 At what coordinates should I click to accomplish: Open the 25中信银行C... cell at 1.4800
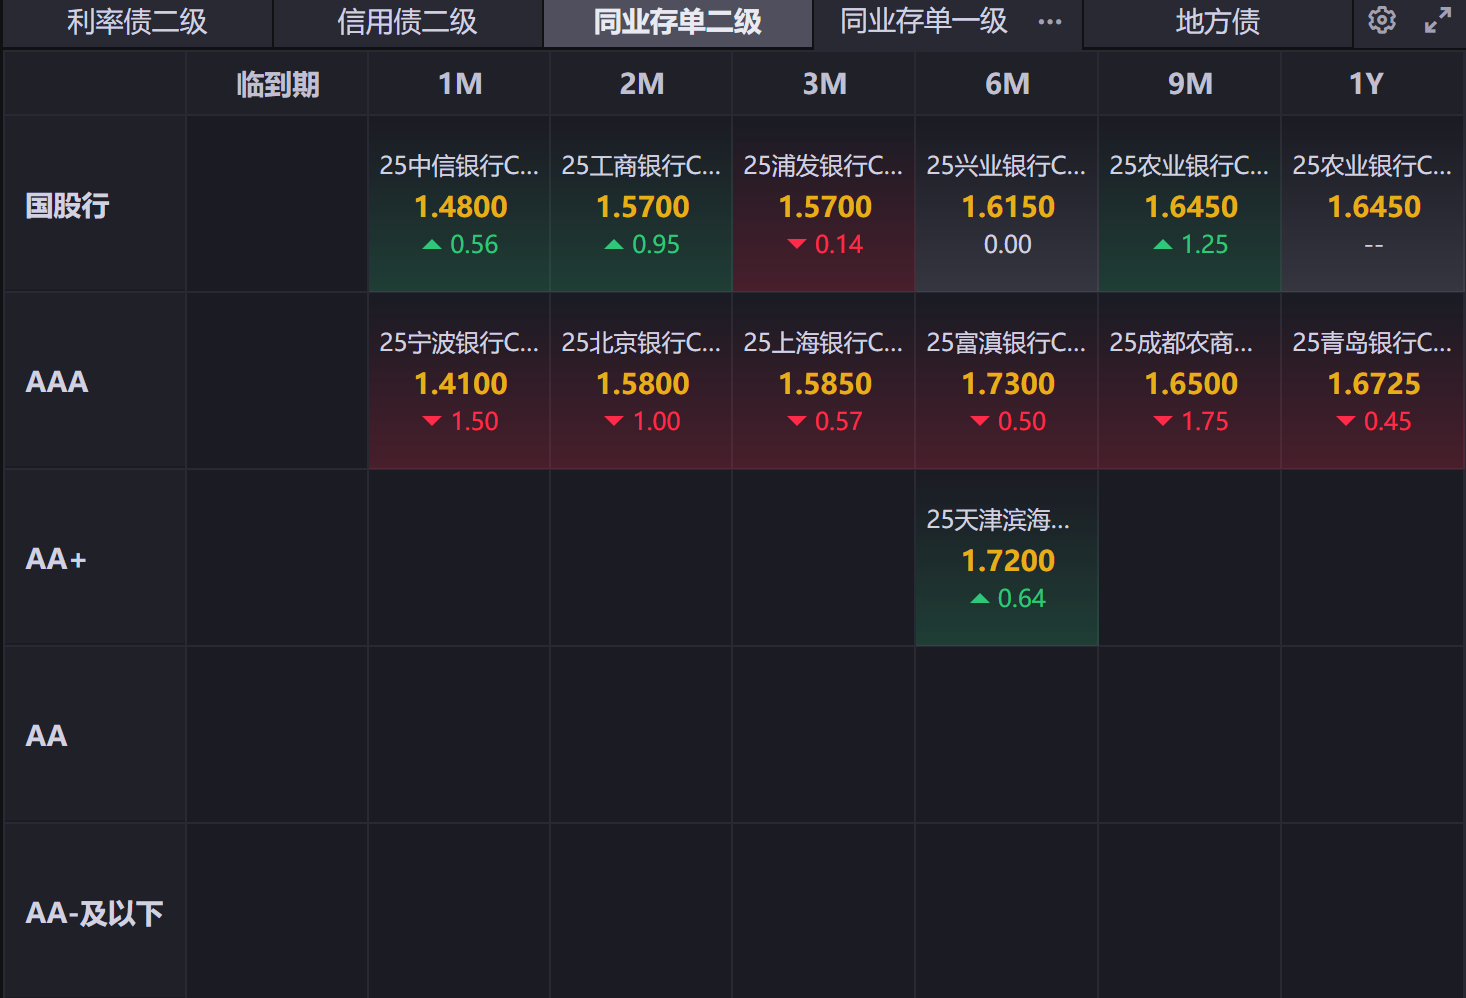click(460, 205)
